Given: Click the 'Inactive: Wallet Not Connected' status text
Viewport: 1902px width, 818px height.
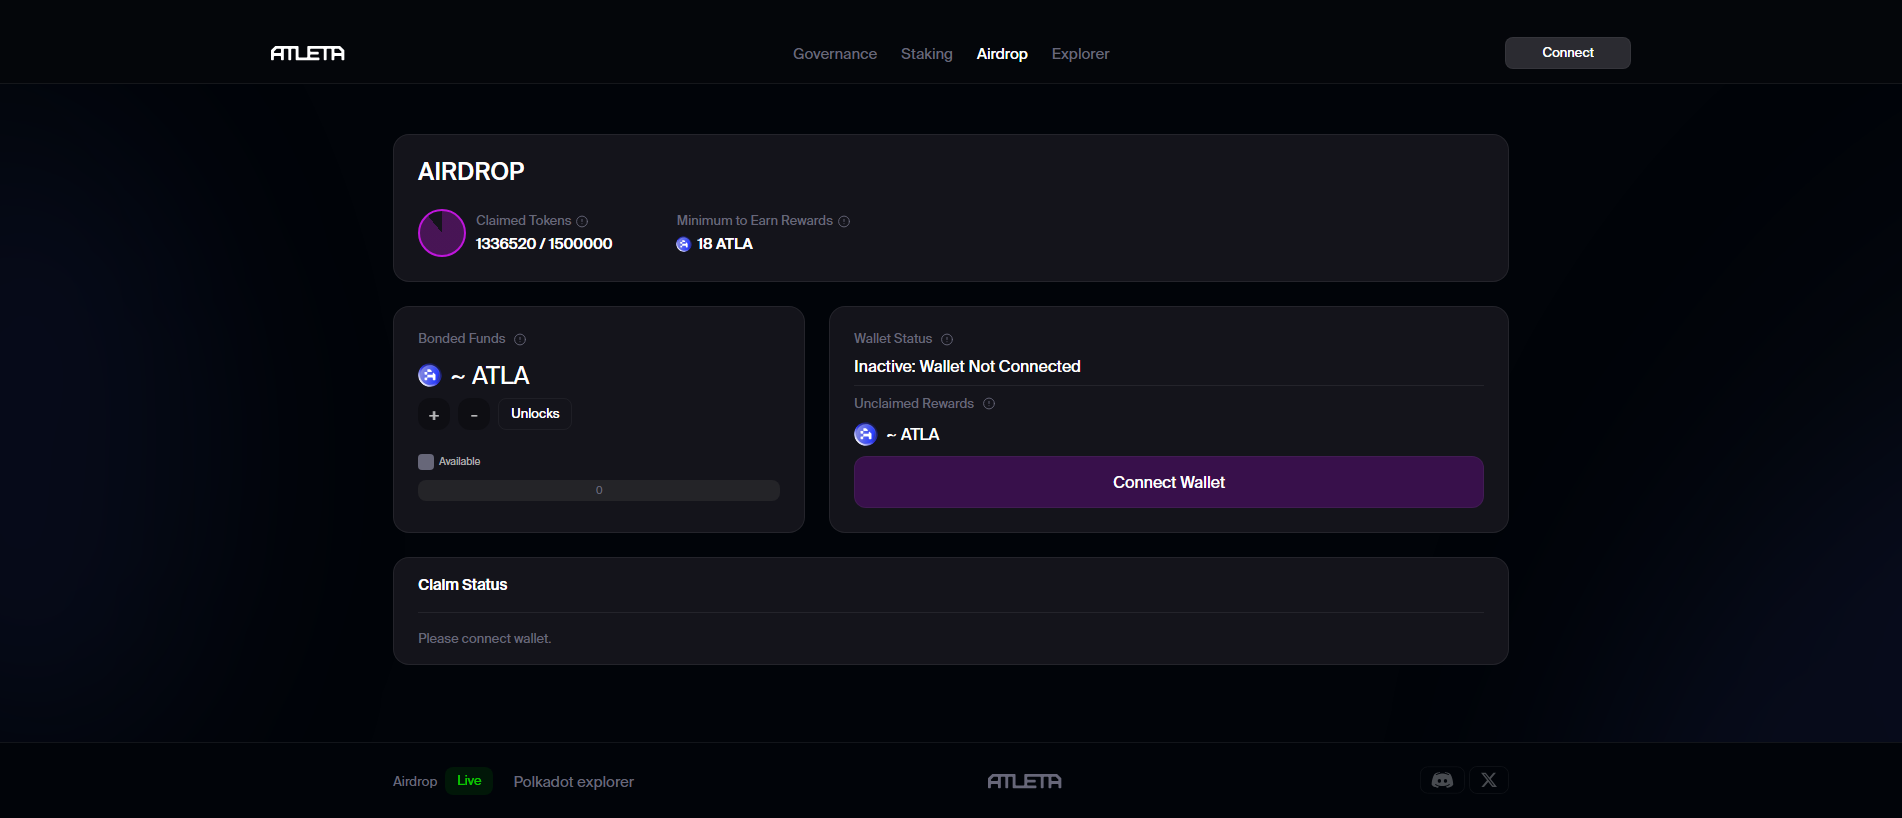Looking at the screenshot, I should [x=967, y=366].
